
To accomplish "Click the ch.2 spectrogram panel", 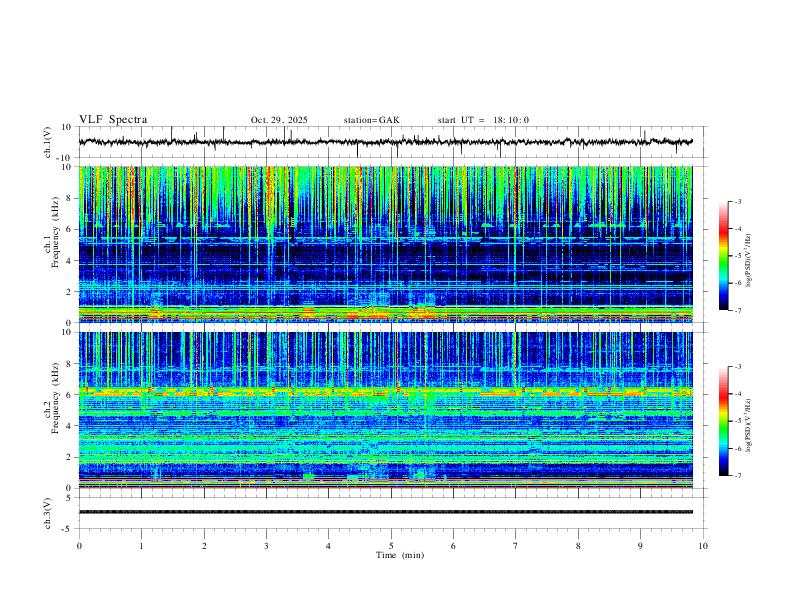I will [x=385, y=410].
